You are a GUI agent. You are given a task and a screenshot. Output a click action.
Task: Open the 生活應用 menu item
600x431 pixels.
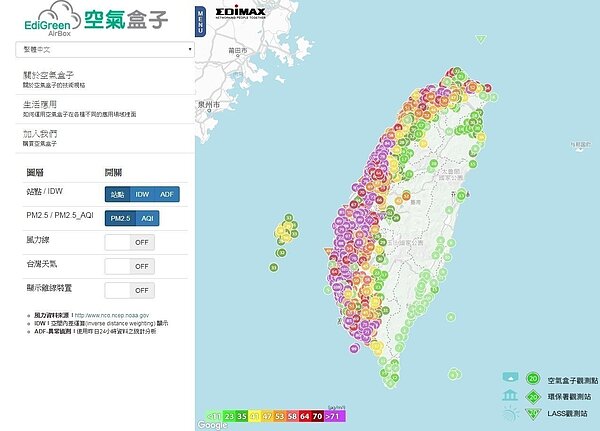(x=105, y=109)
